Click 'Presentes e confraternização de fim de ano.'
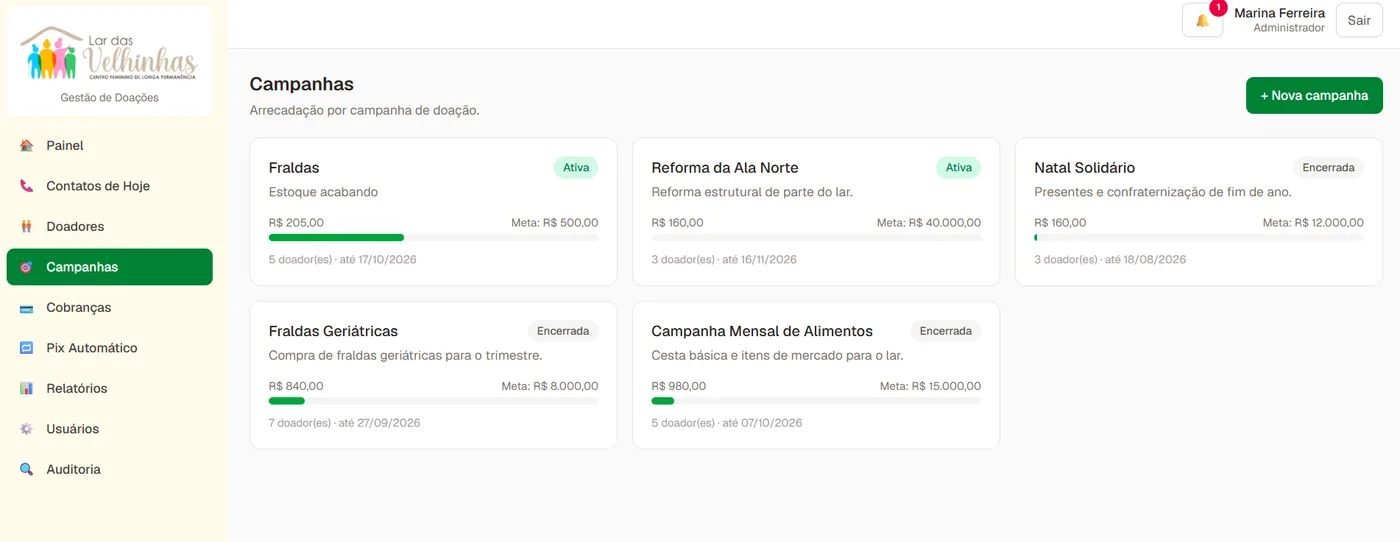This screenshot has height=542, width=1400. click(x=1163, y=192)
